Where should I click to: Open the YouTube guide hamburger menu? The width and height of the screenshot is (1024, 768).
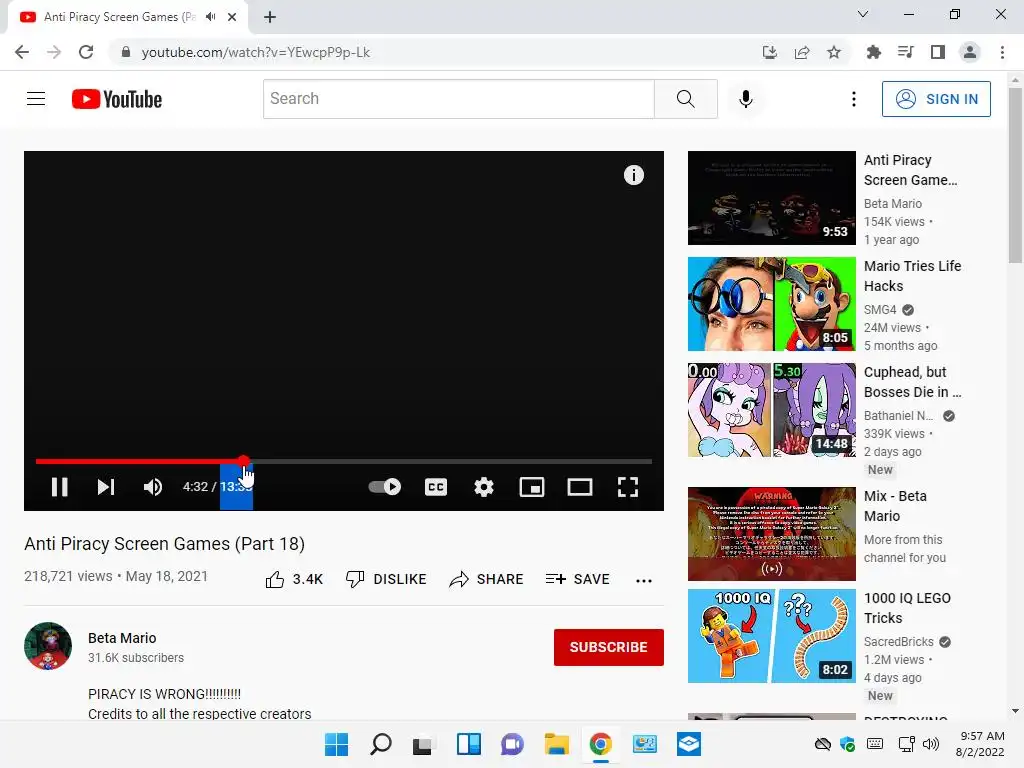pos(36,99)
